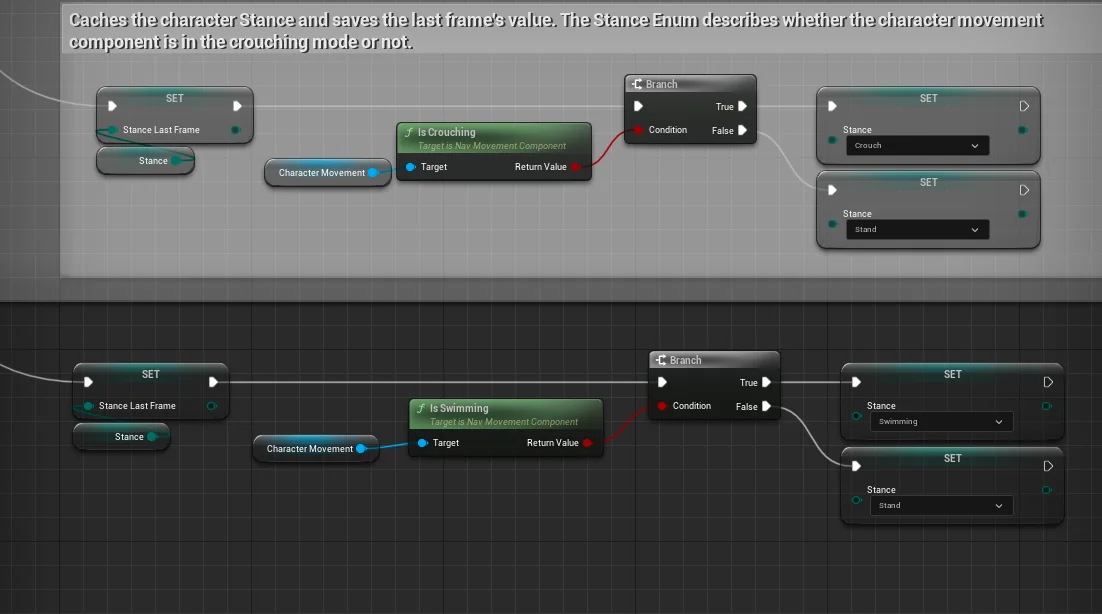Click the Stance input pin beside the Swimming dropdown
The height and width of the screenshot is (614, 1102).
coord(856,417)
